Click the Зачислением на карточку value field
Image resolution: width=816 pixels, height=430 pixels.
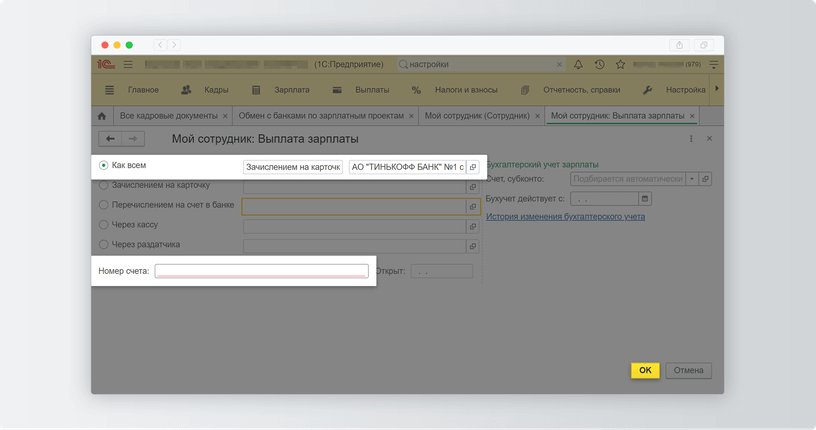coord(293,167)
